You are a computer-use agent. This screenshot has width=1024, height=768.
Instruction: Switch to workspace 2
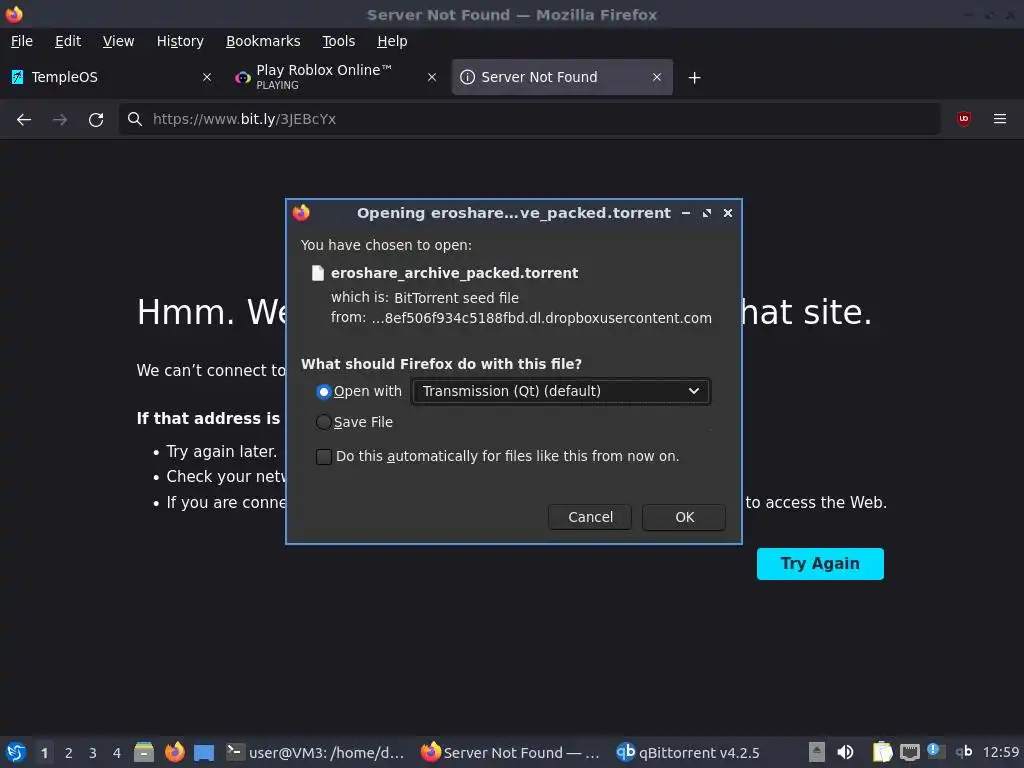(x=69, y=753)
